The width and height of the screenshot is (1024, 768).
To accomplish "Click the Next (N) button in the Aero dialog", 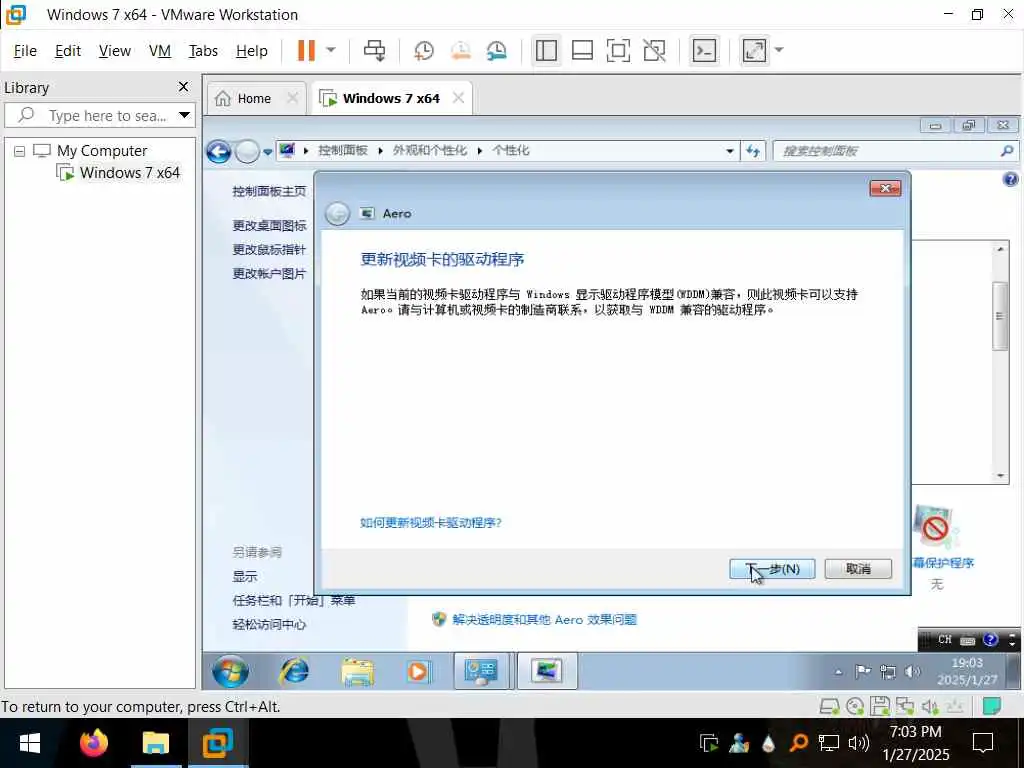I will pyautogui.click(x=772, y=569).
